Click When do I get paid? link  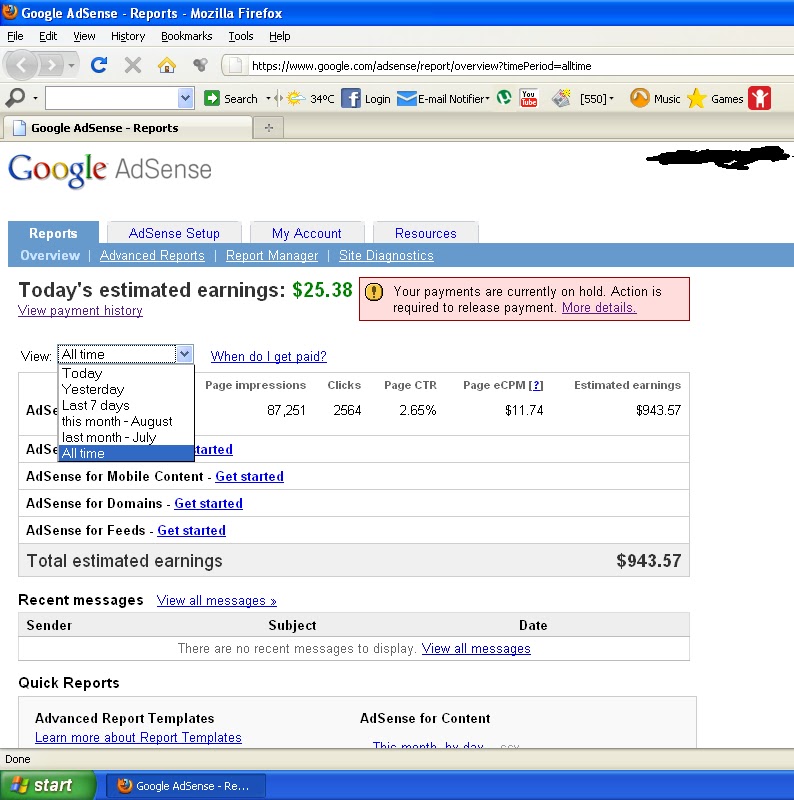coord(268,356)
